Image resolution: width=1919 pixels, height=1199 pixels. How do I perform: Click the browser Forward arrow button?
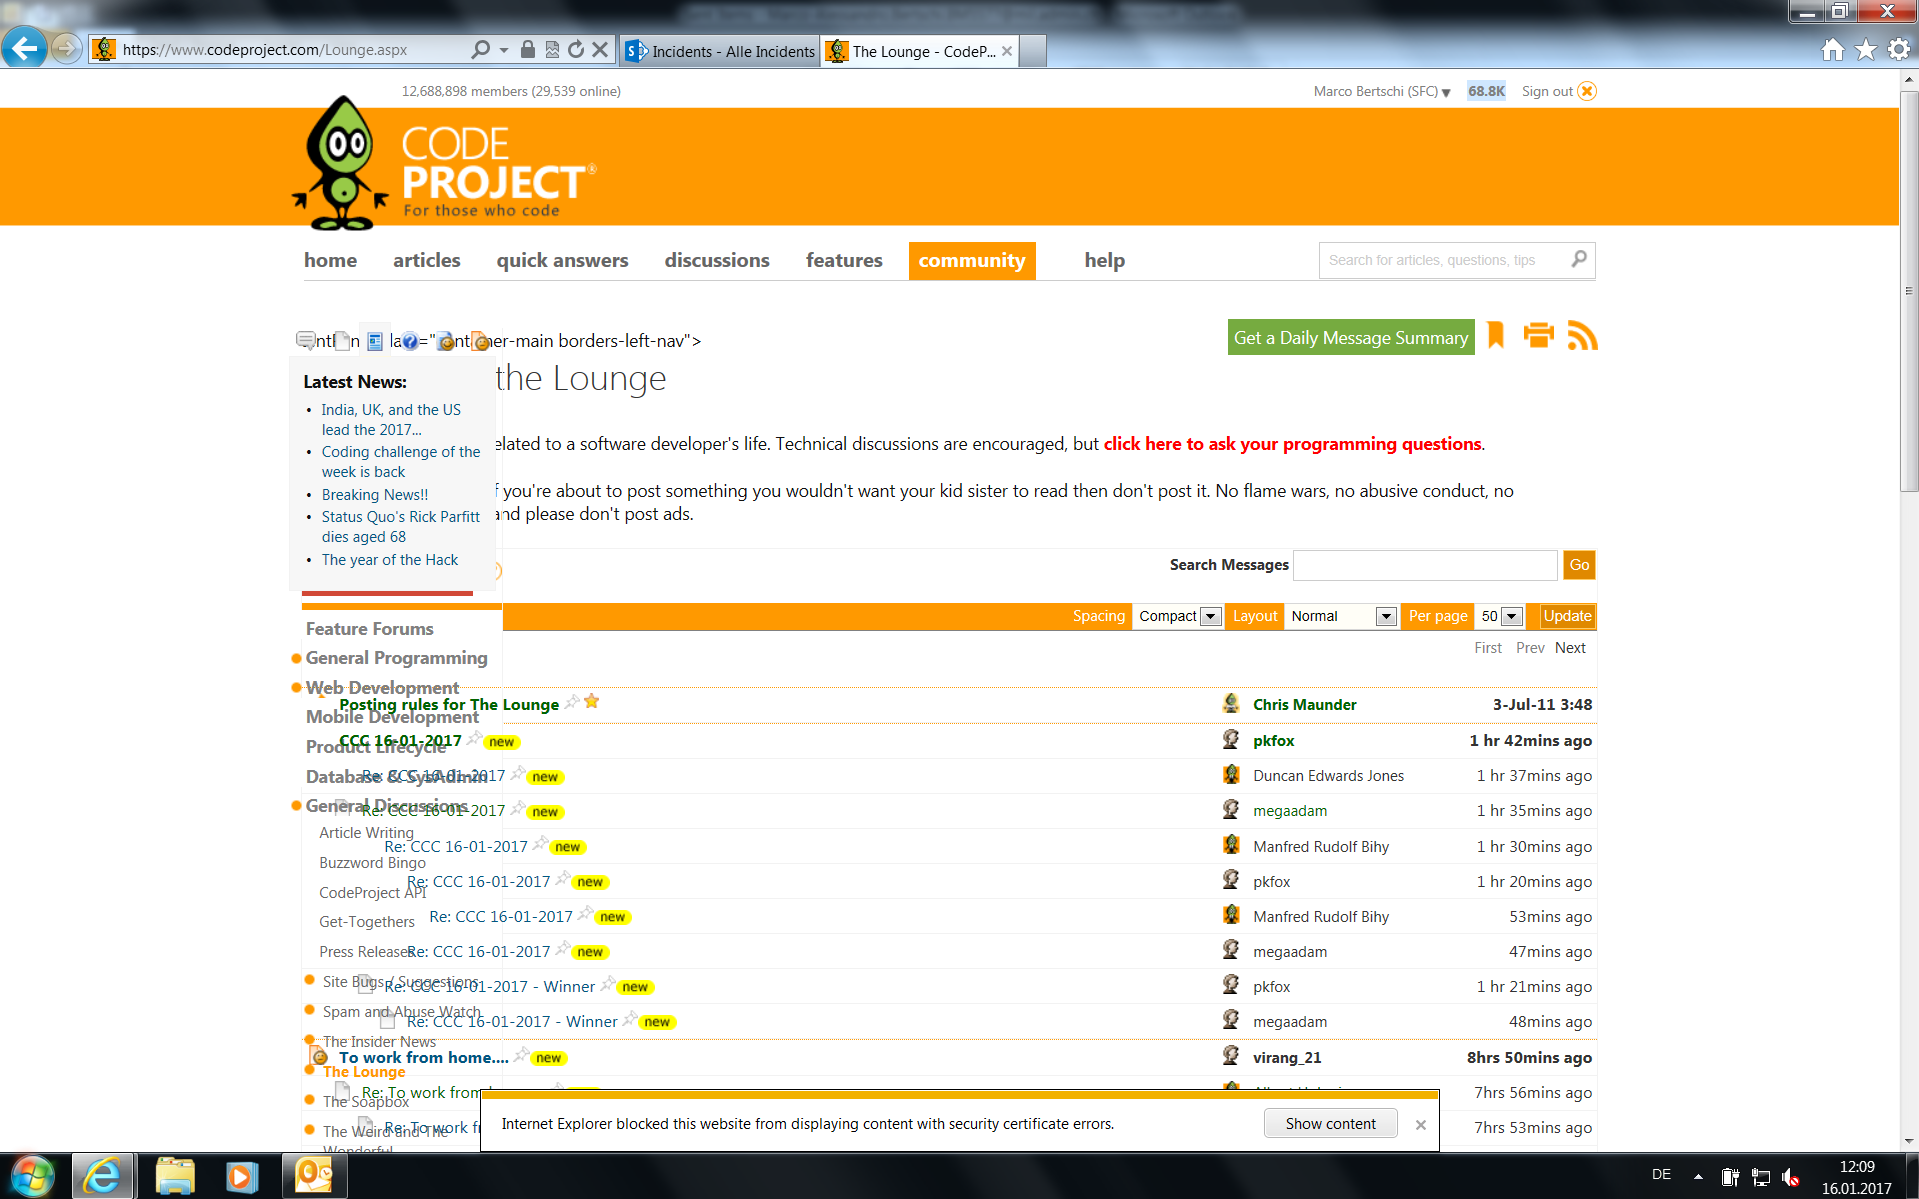point(66,48)
